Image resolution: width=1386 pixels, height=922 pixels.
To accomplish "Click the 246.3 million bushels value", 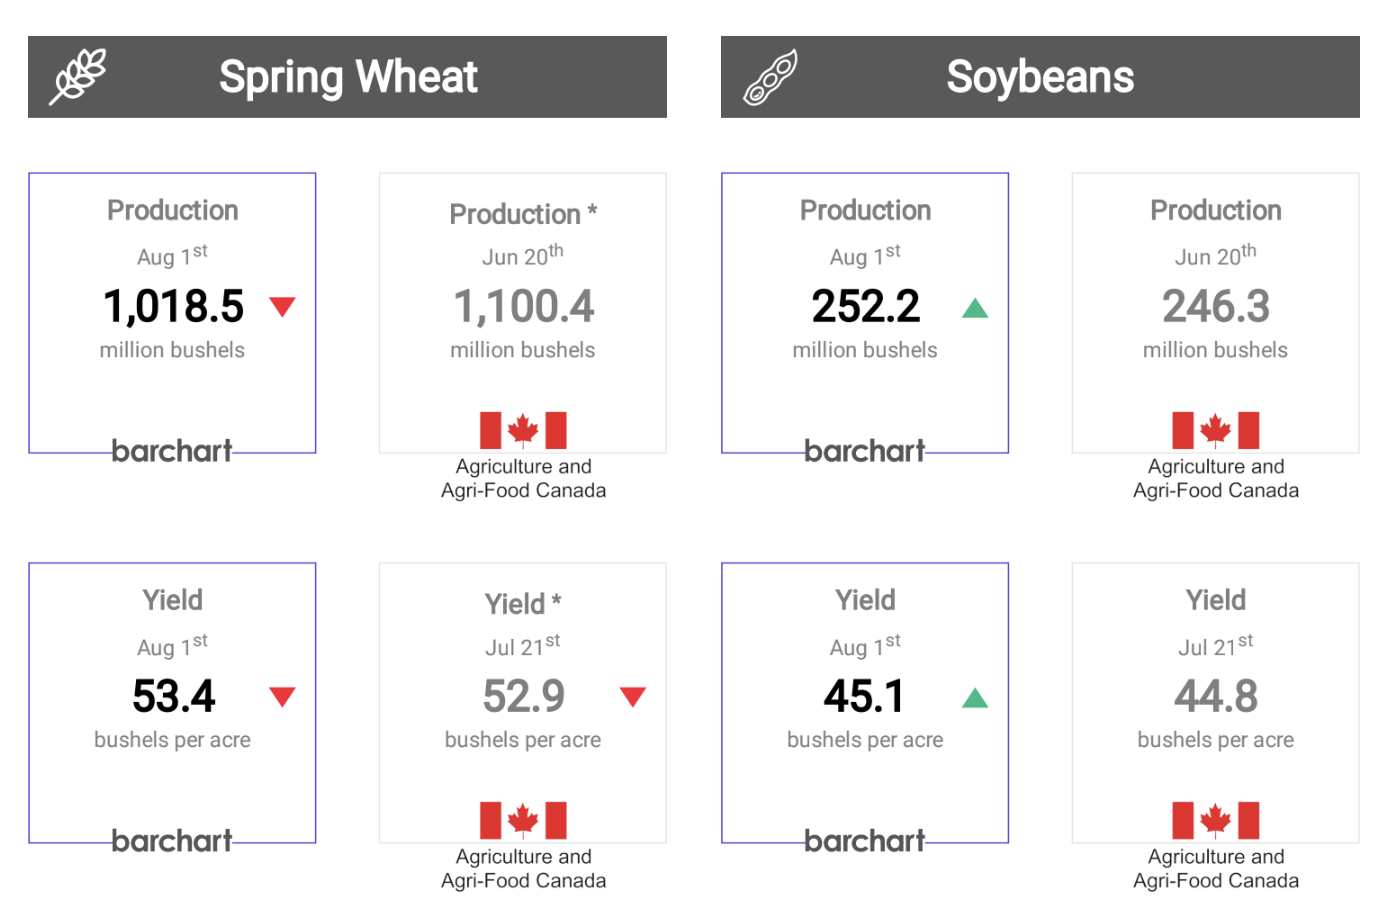I will [1215, 307].
